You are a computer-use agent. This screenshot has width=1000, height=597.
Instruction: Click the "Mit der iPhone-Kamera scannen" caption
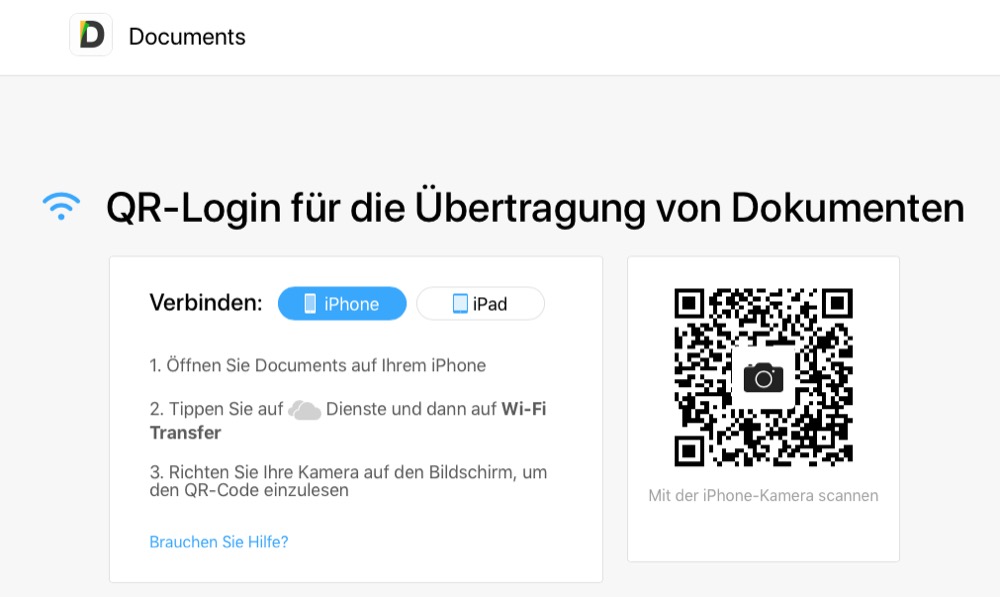tap(763, 495)
